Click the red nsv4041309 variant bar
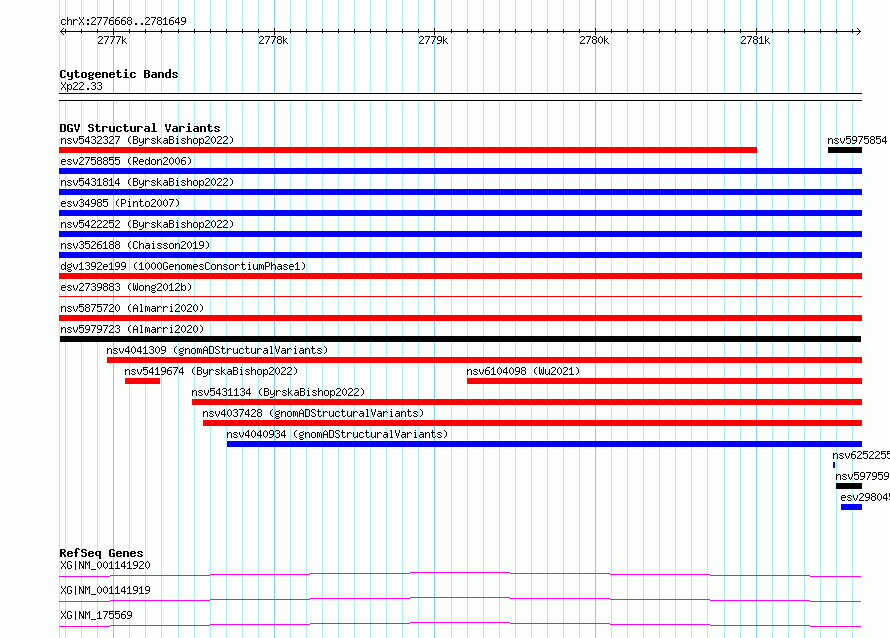Image resolution: width=890 pixels, height=638 pixels. coord(484,360)
